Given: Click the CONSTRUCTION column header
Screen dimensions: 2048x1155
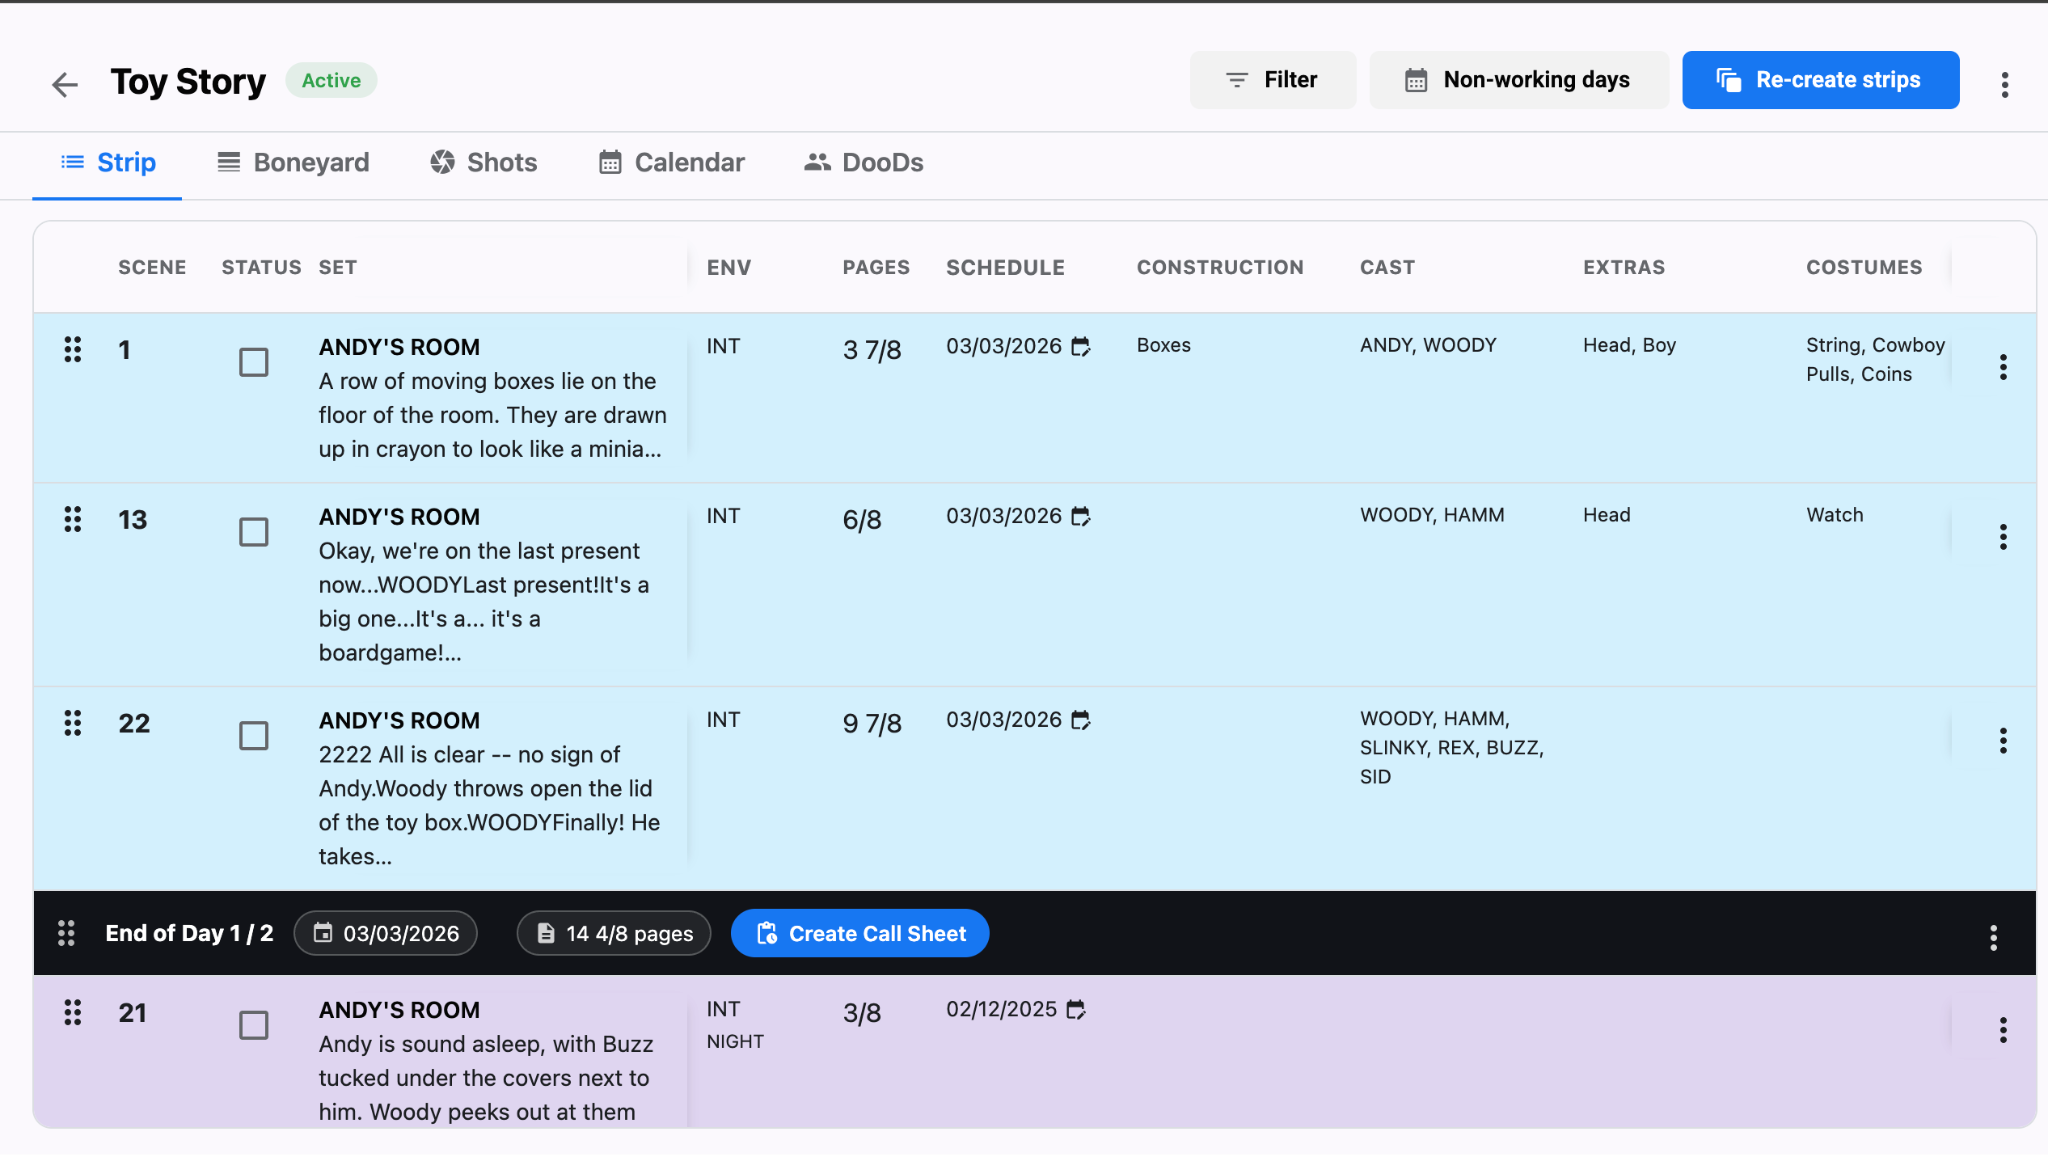Looking at the screenshot, I should pyautogui.click(x=1220, y=267).
